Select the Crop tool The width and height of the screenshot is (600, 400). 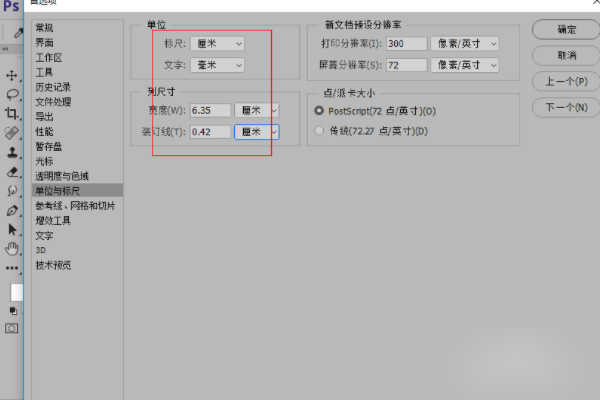point(11,113)
